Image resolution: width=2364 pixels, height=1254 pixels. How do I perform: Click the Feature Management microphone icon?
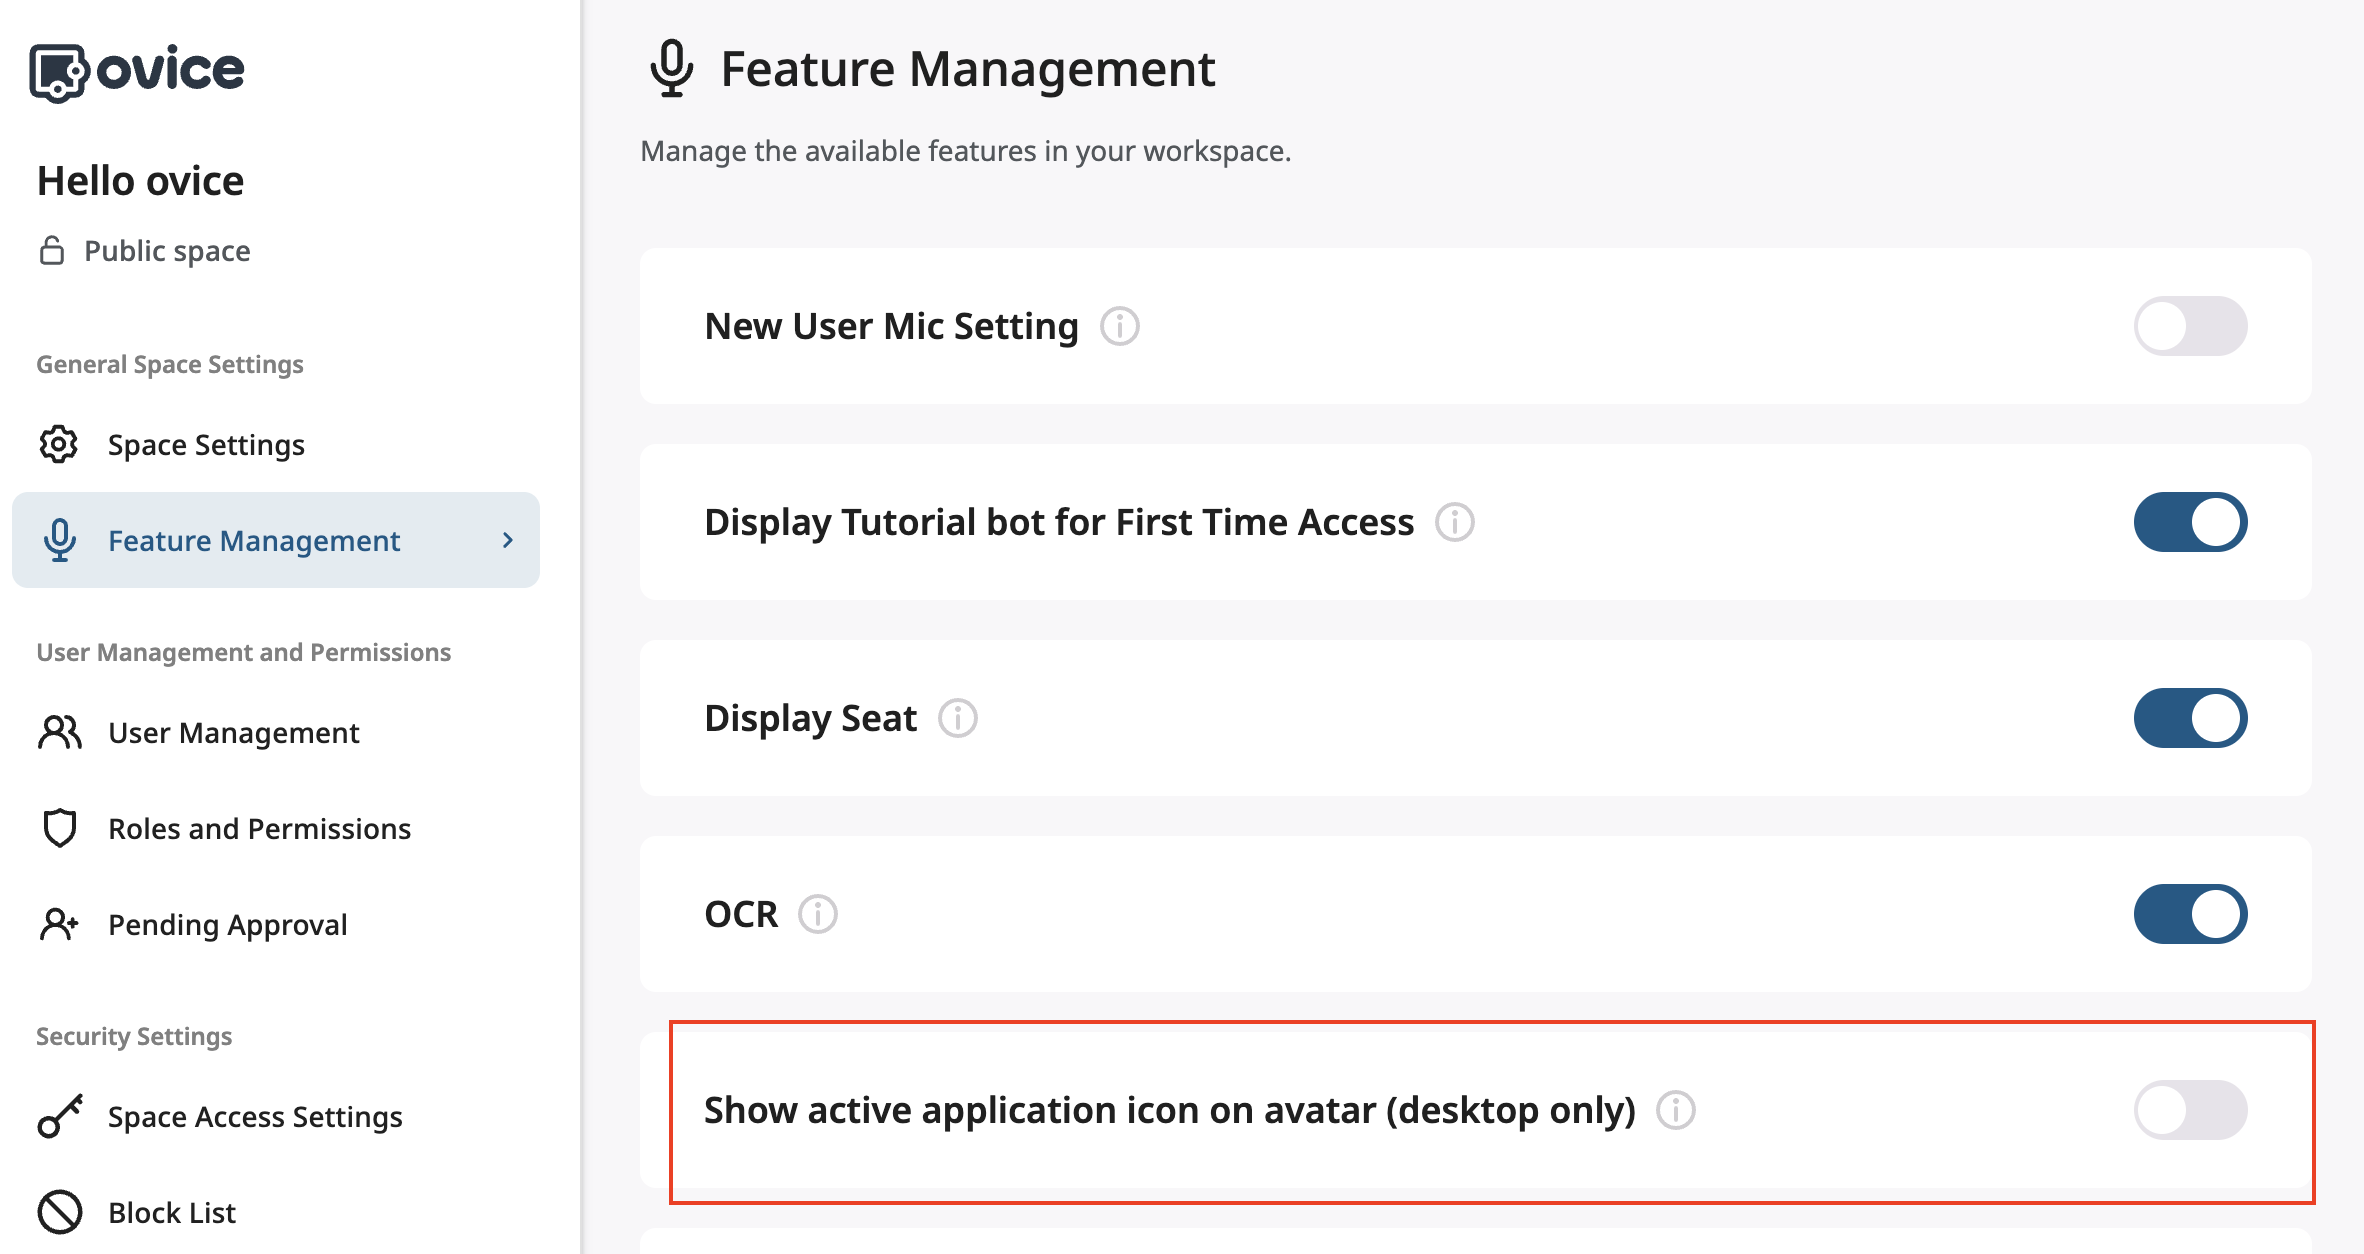[x=61, y=540]
